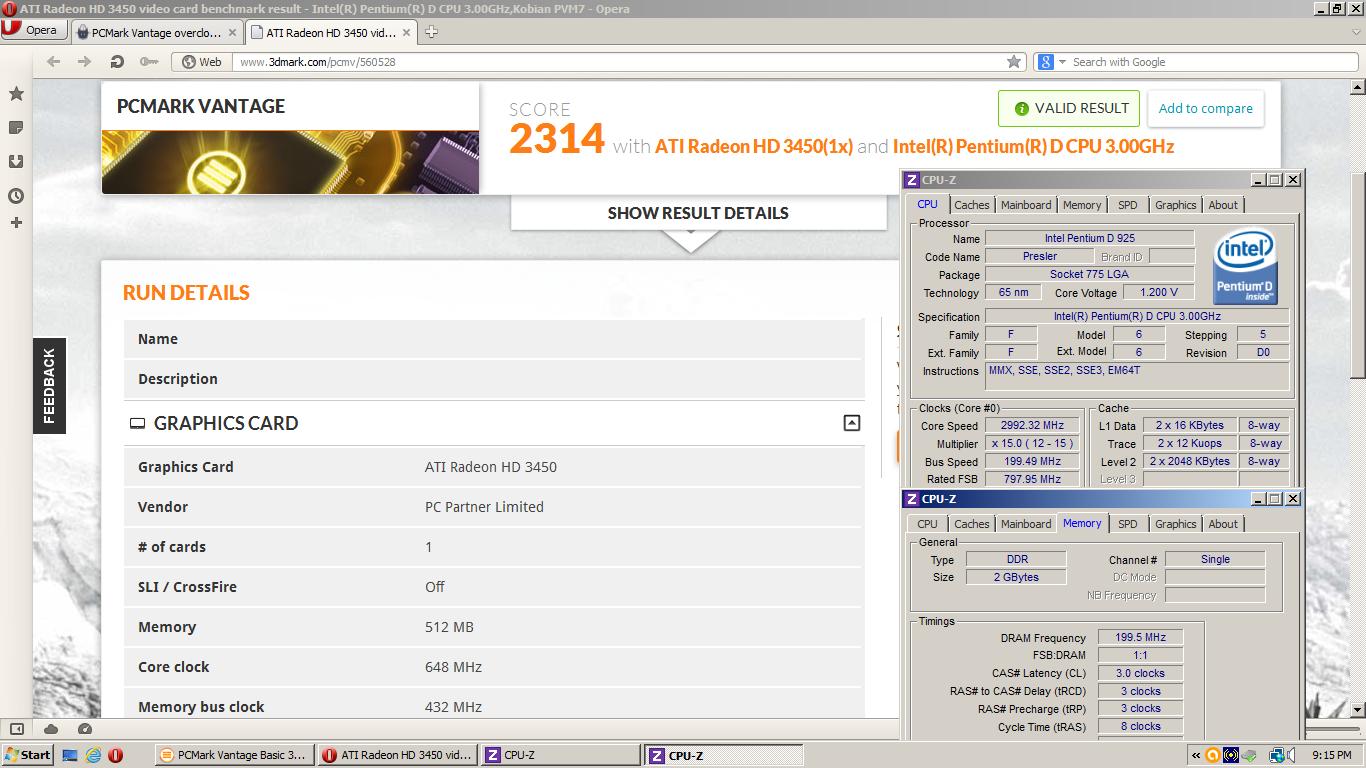The image size is (1366, 768).
Task: Click the VALID RESULT badge
Action: [x=1069, y=108]
